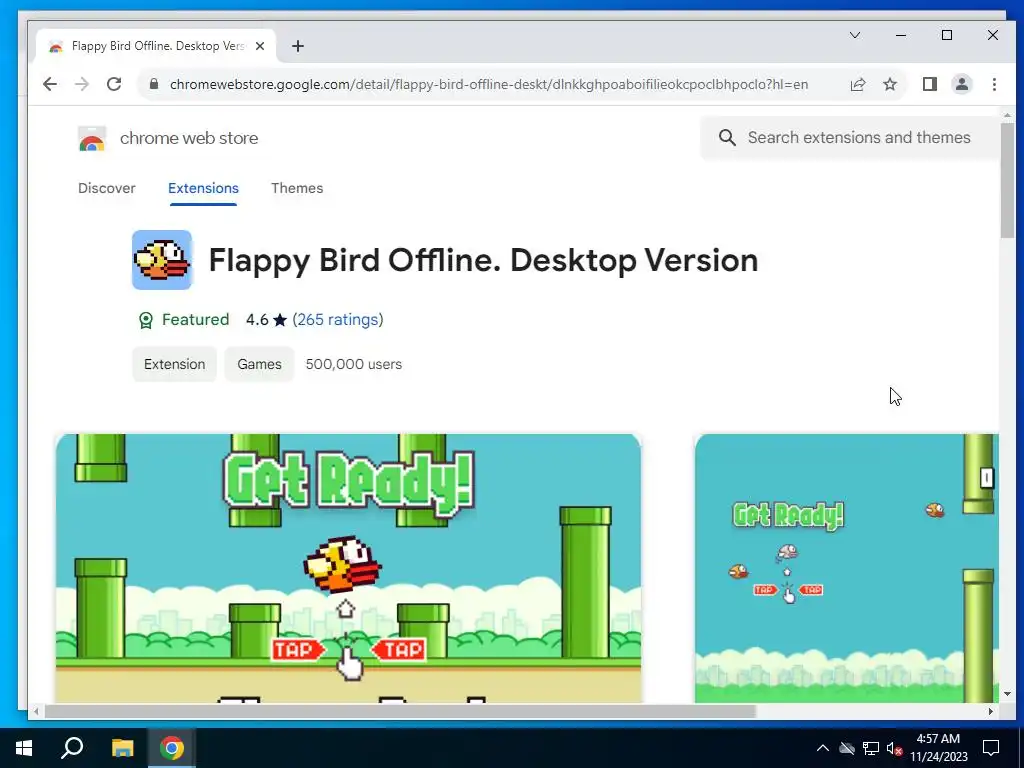Click the address bar URL

click(488, 84)
